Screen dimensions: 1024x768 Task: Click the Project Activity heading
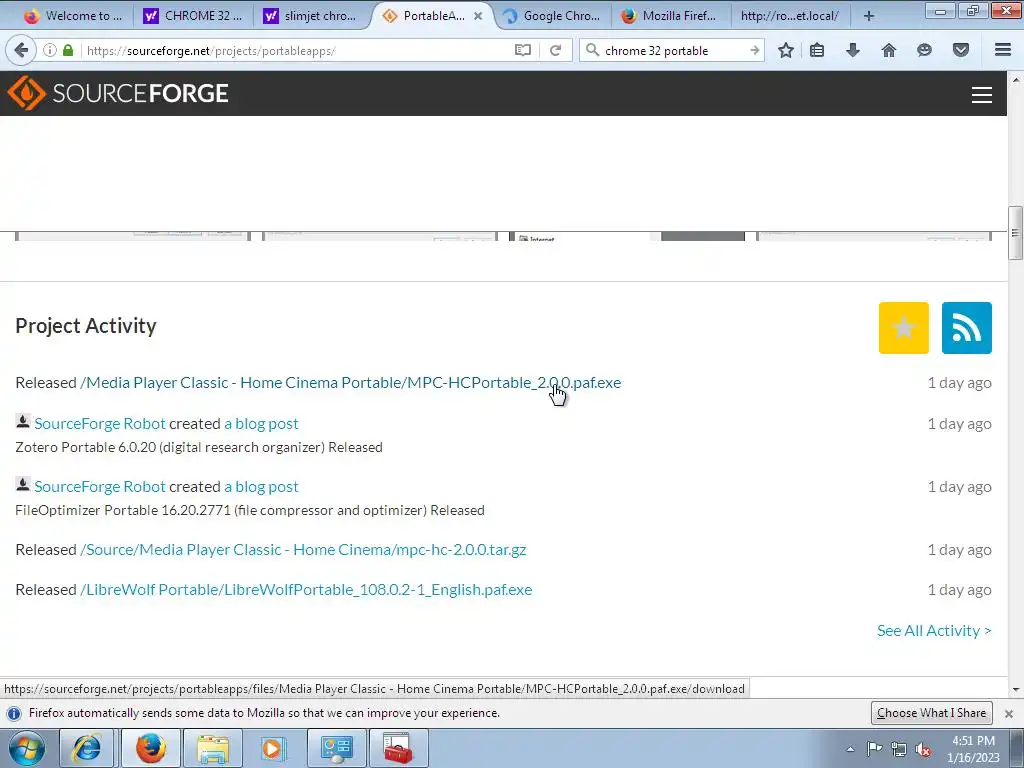[x=86, y=326]
